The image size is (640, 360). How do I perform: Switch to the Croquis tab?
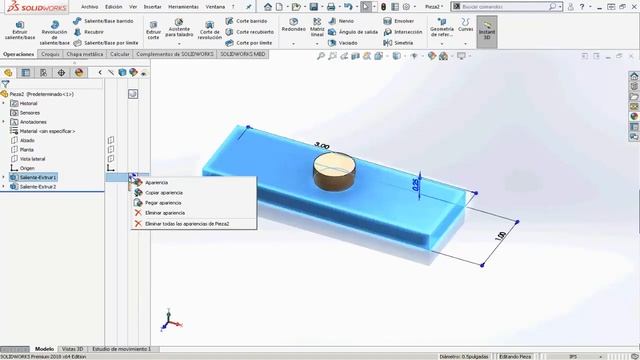coord(50,54)
